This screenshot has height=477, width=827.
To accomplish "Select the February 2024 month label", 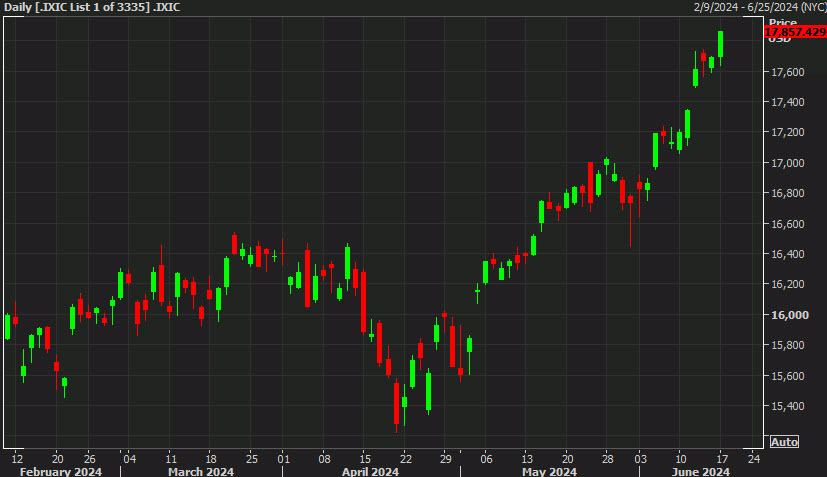I will point(61,471).
